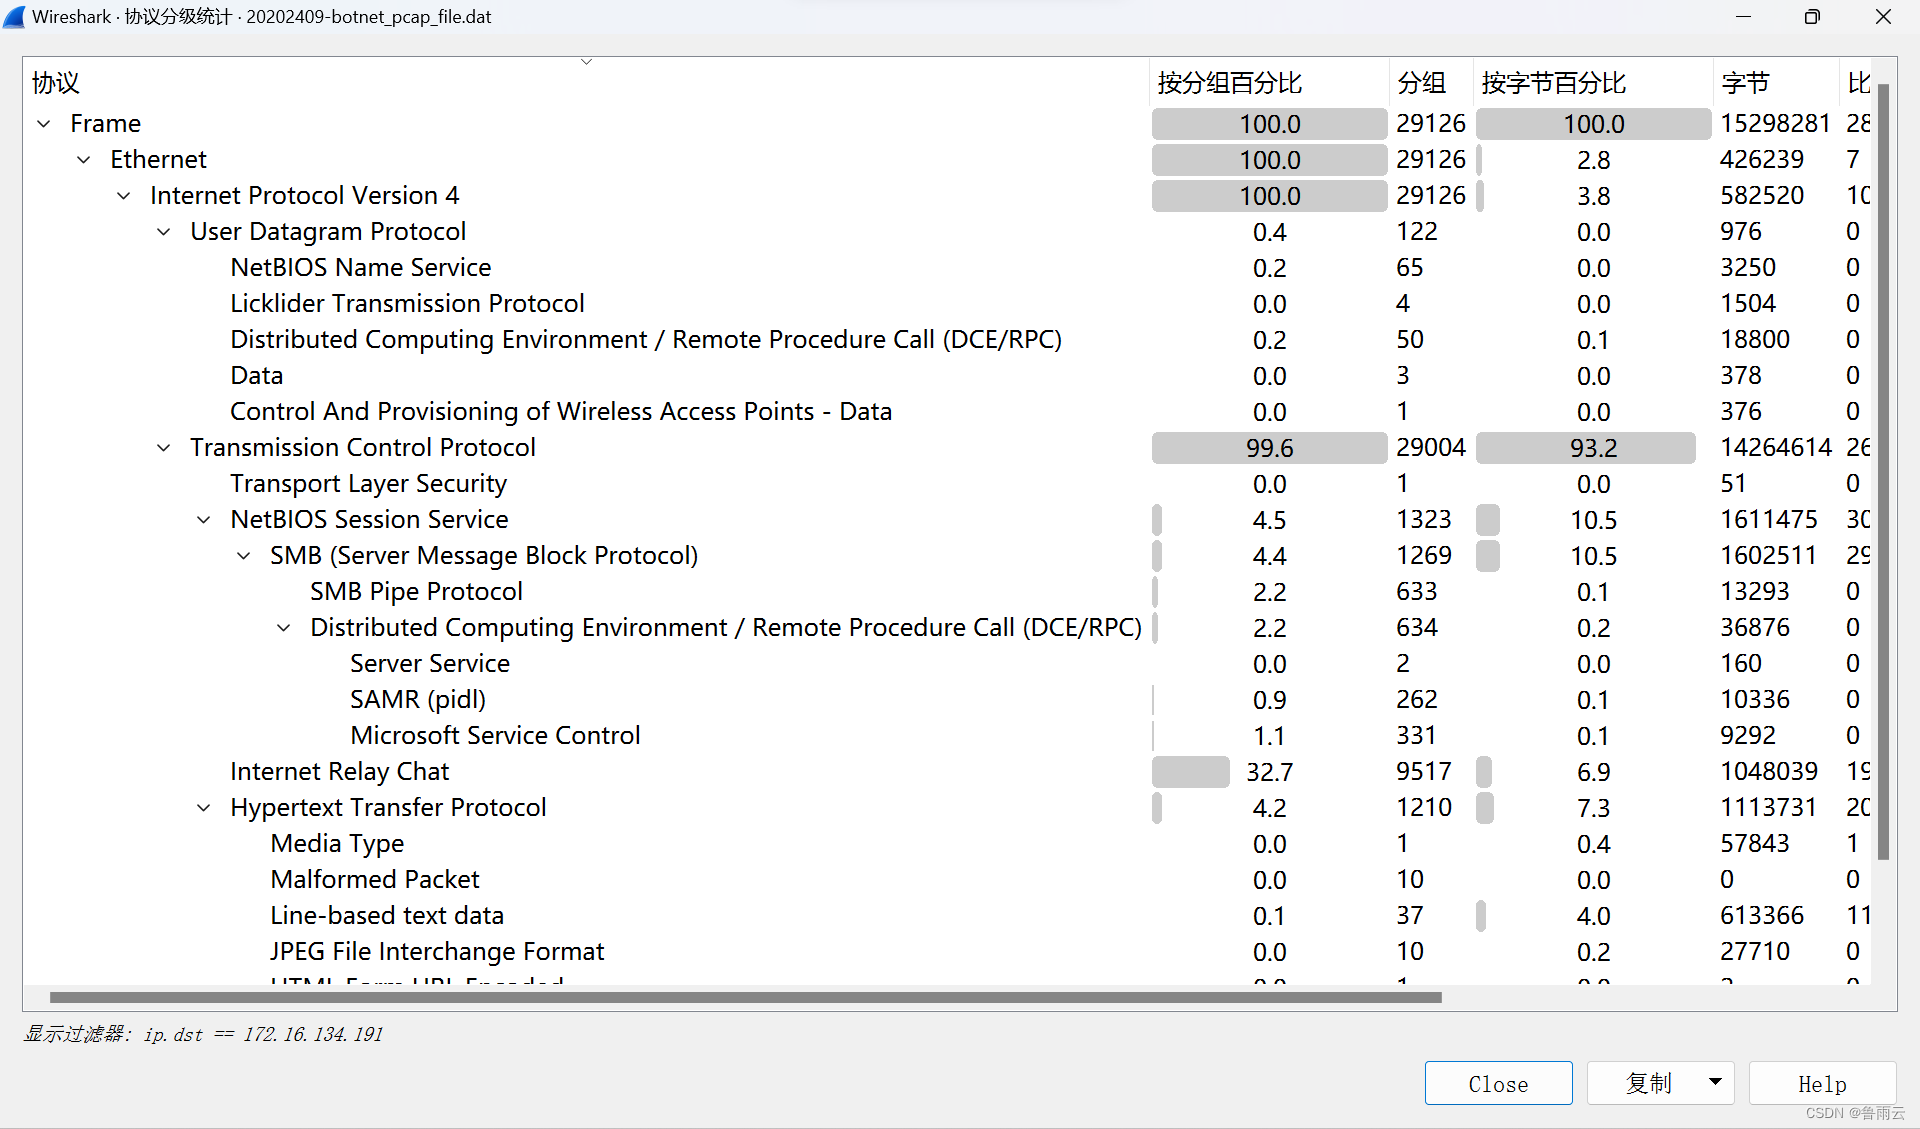Image resolution: width=1920 pixels, height=1129 pixels.
Task: Collapse Transmission Control Protocol node
Action: tap(164, 448)
